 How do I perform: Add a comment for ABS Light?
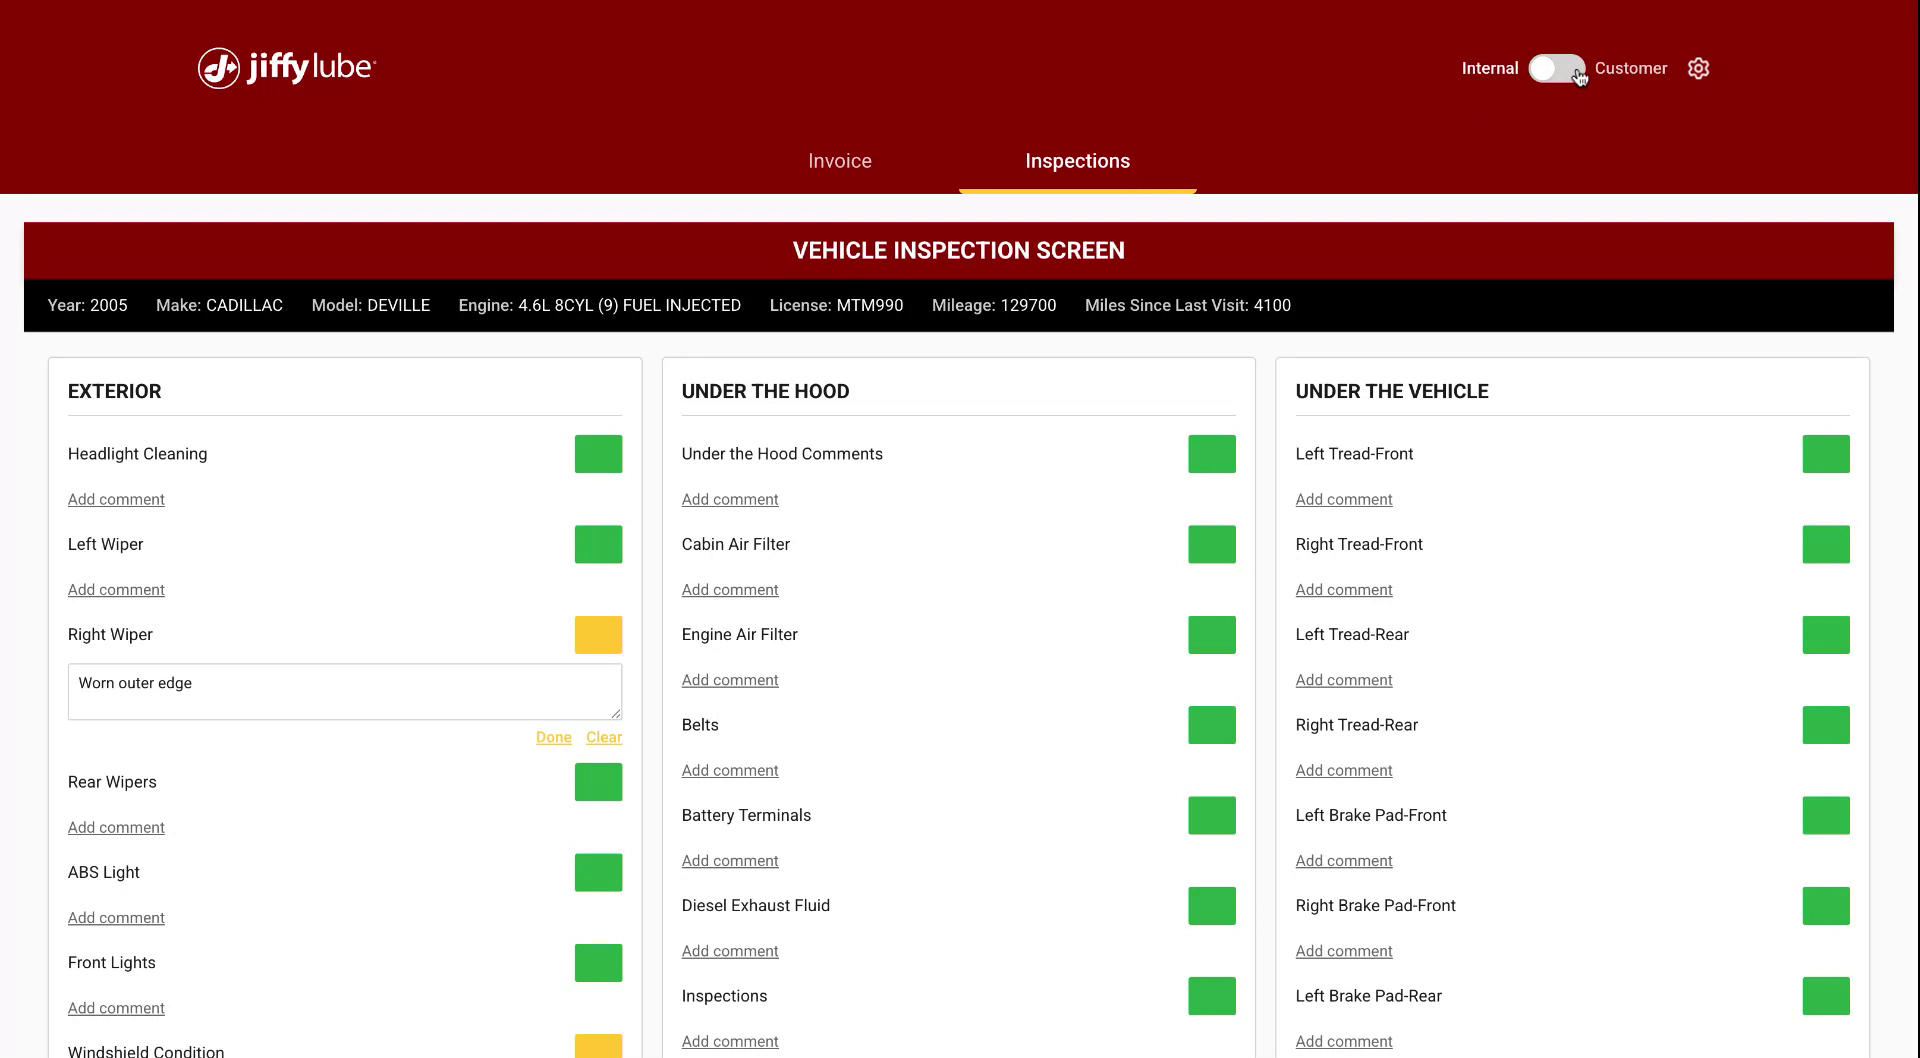116,917
